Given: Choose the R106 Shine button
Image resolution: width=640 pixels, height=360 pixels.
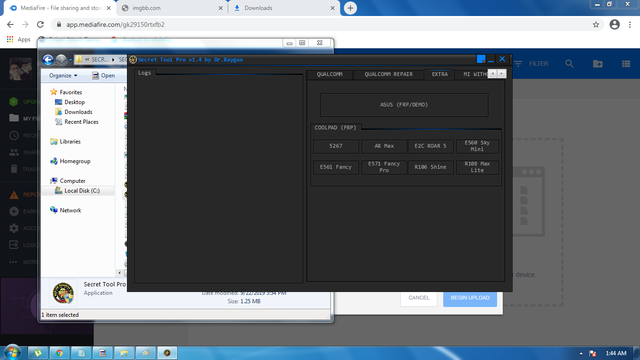Looking at the screenshot, I should (431, 167).
